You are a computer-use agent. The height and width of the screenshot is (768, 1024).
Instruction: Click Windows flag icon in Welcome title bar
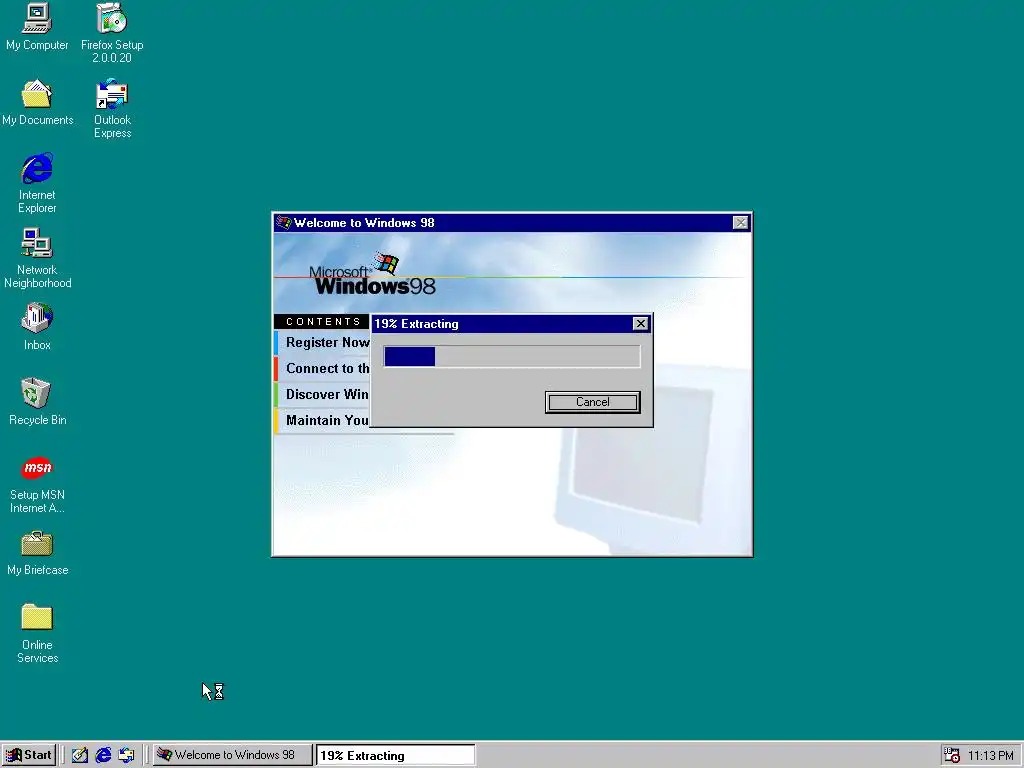click(x=283, y=223)
